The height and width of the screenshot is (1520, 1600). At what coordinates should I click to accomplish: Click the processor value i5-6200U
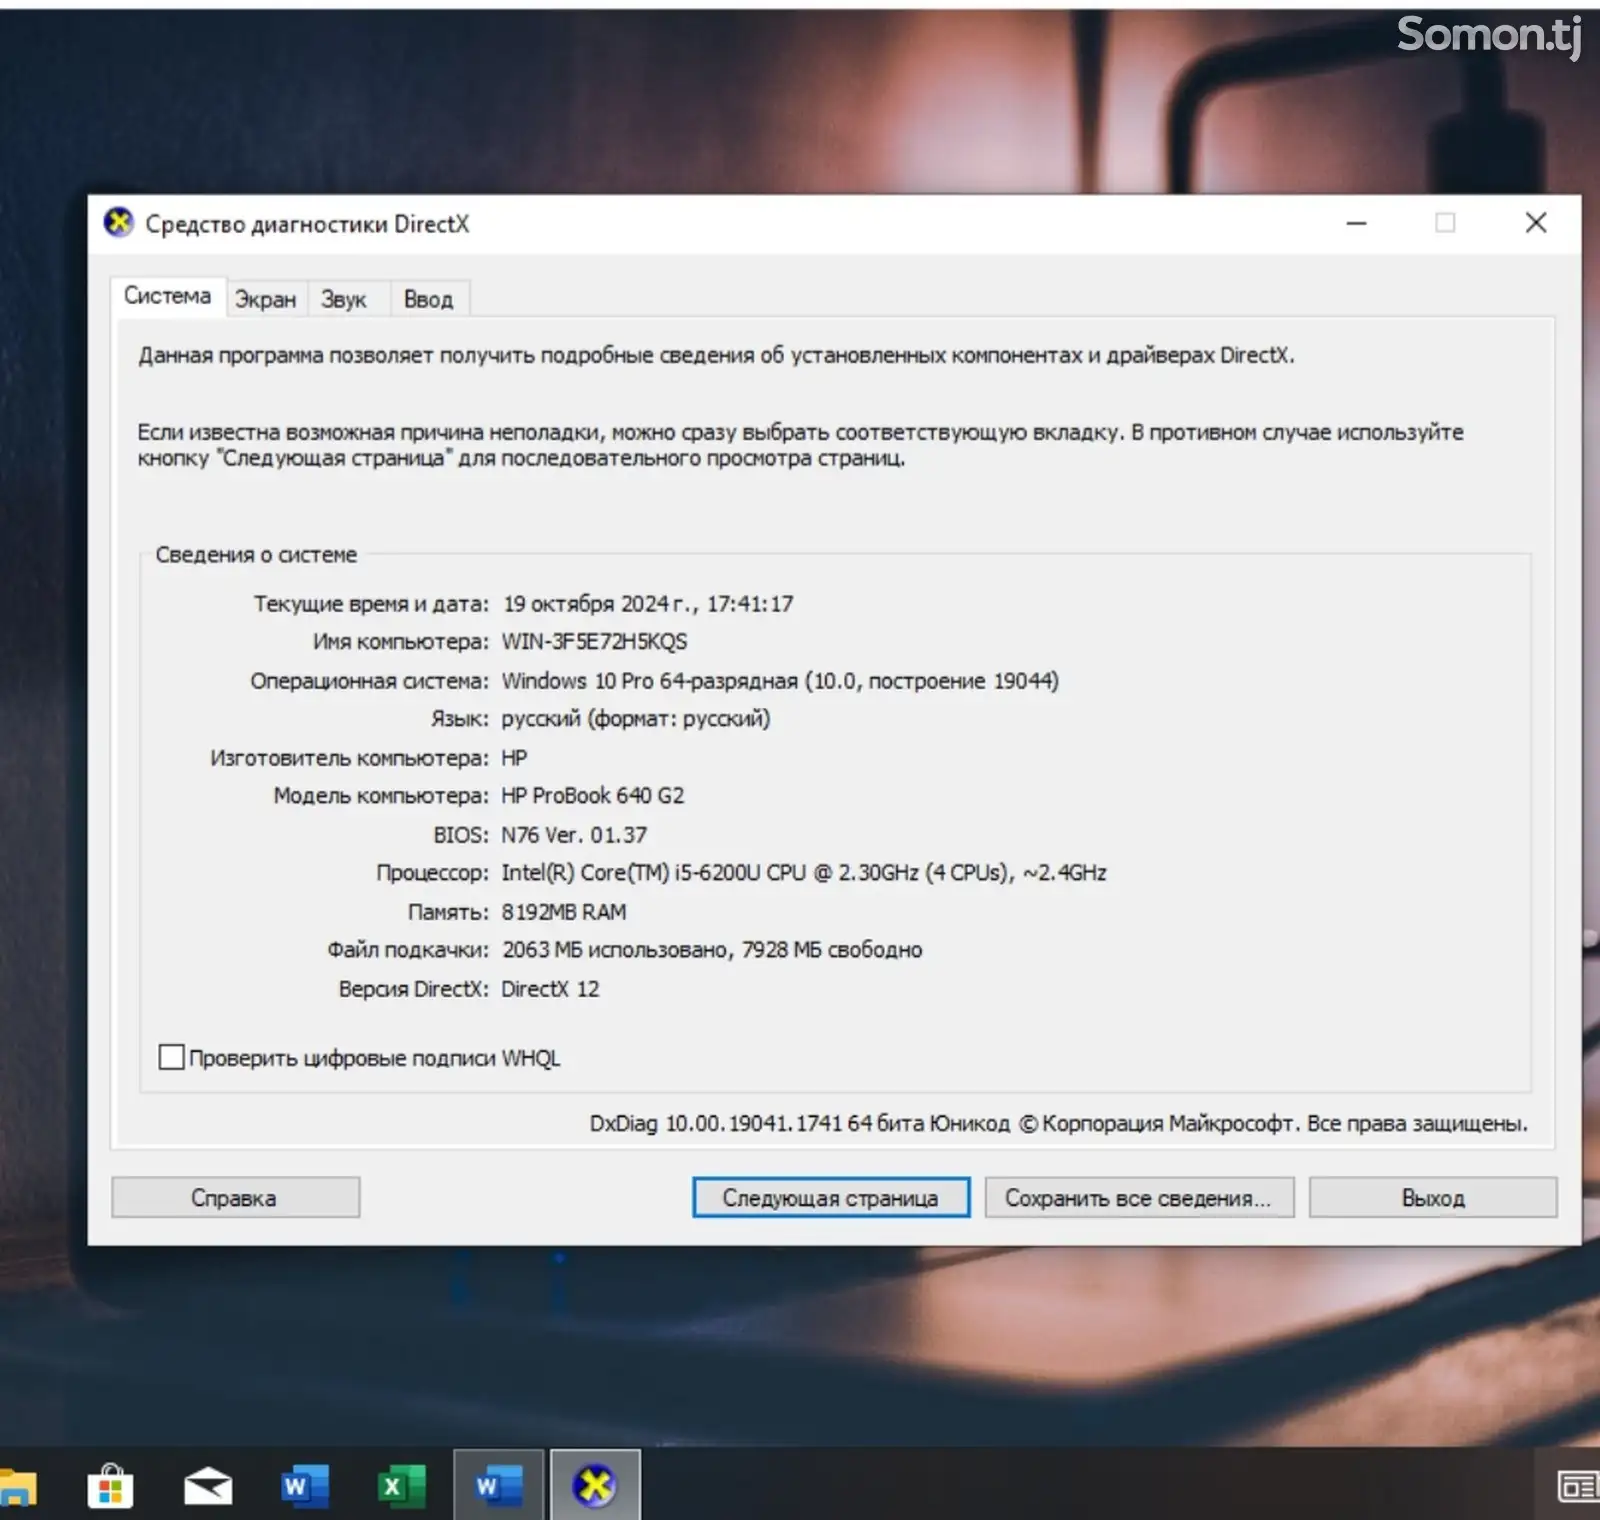point(803,873)
